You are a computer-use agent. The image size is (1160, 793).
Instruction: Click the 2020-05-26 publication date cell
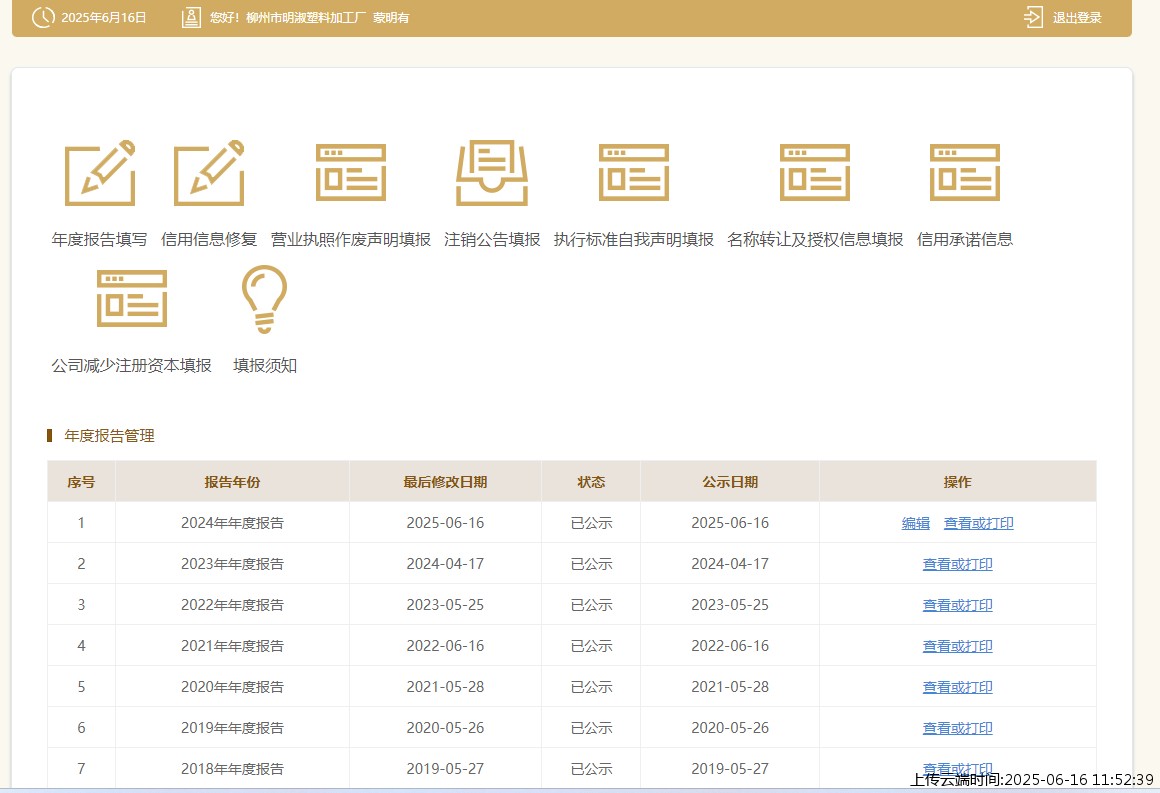click(730, 729)
